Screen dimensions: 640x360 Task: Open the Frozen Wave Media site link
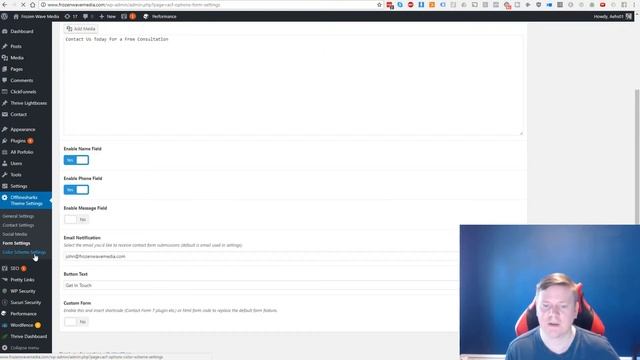(x=36, y=17)
